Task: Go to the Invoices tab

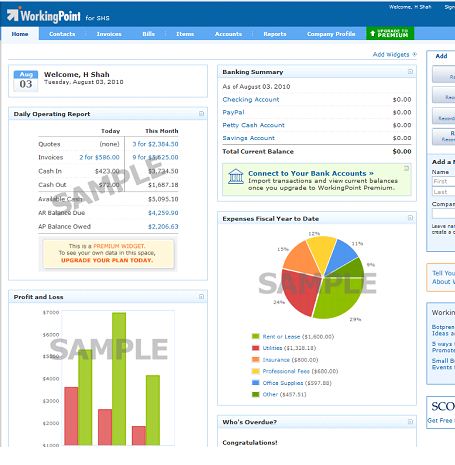Action: 109,34
